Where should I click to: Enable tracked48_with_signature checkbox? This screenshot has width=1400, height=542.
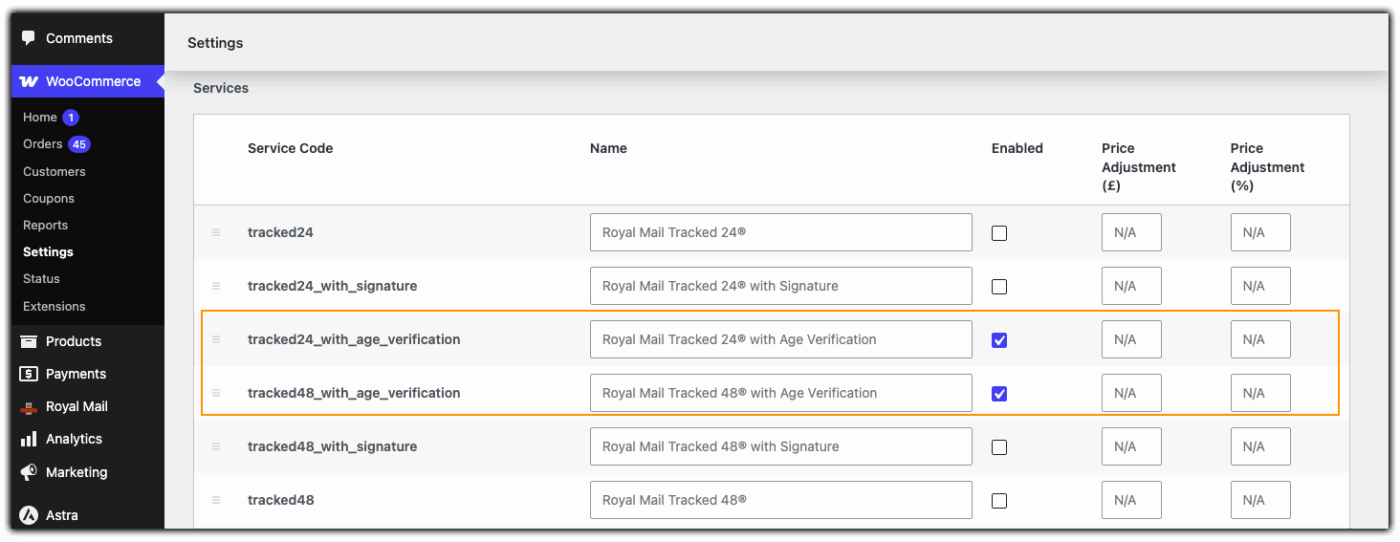coord(999,447)
